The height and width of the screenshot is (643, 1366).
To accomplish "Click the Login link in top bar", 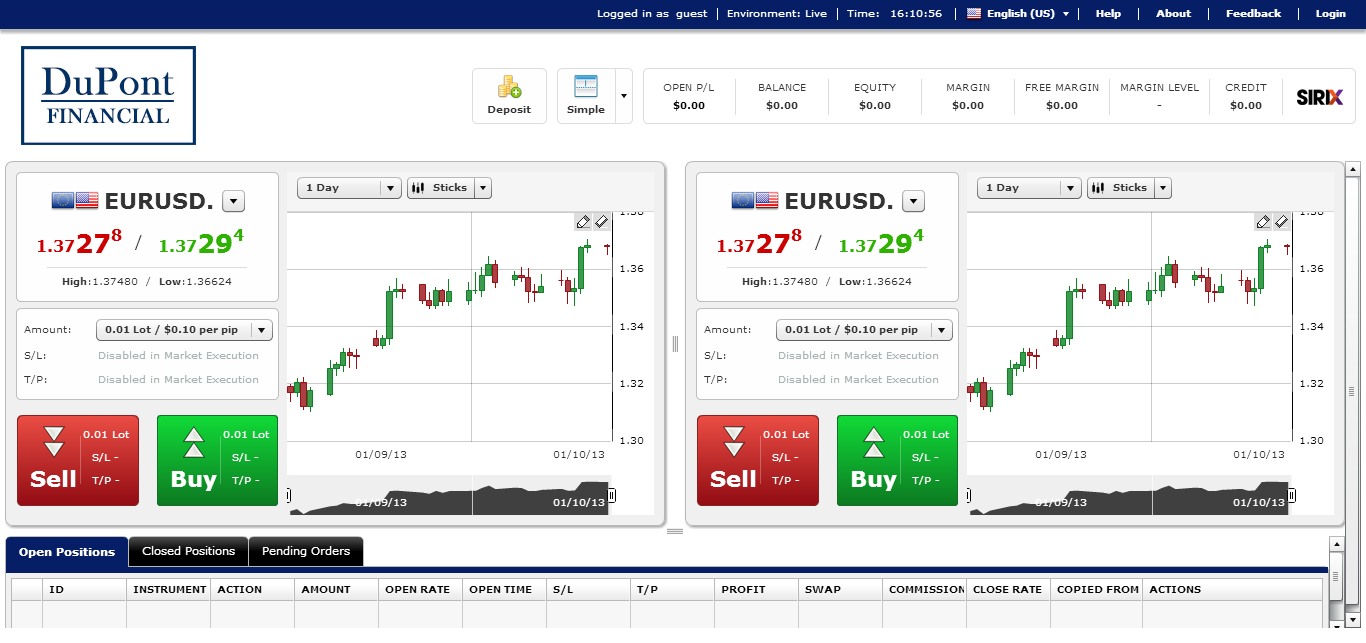I will (1330, 14).
